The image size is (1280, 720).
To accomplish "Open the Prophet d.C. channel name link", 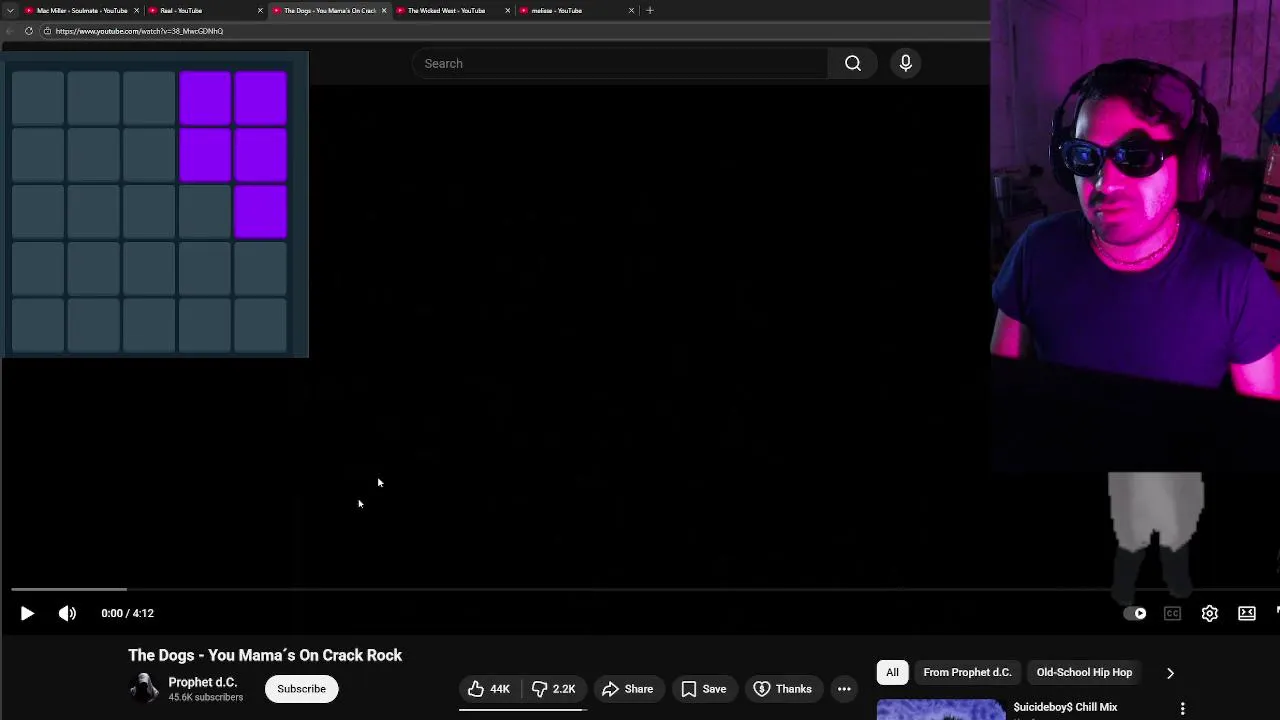I will (202, 682).
